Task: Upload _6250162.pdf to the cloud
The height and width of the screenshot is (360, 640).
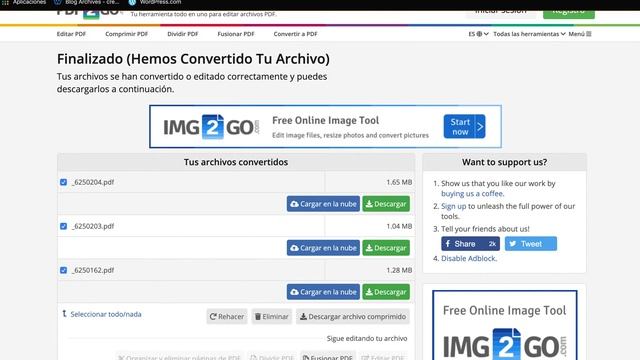Action: tap(323, 292)
